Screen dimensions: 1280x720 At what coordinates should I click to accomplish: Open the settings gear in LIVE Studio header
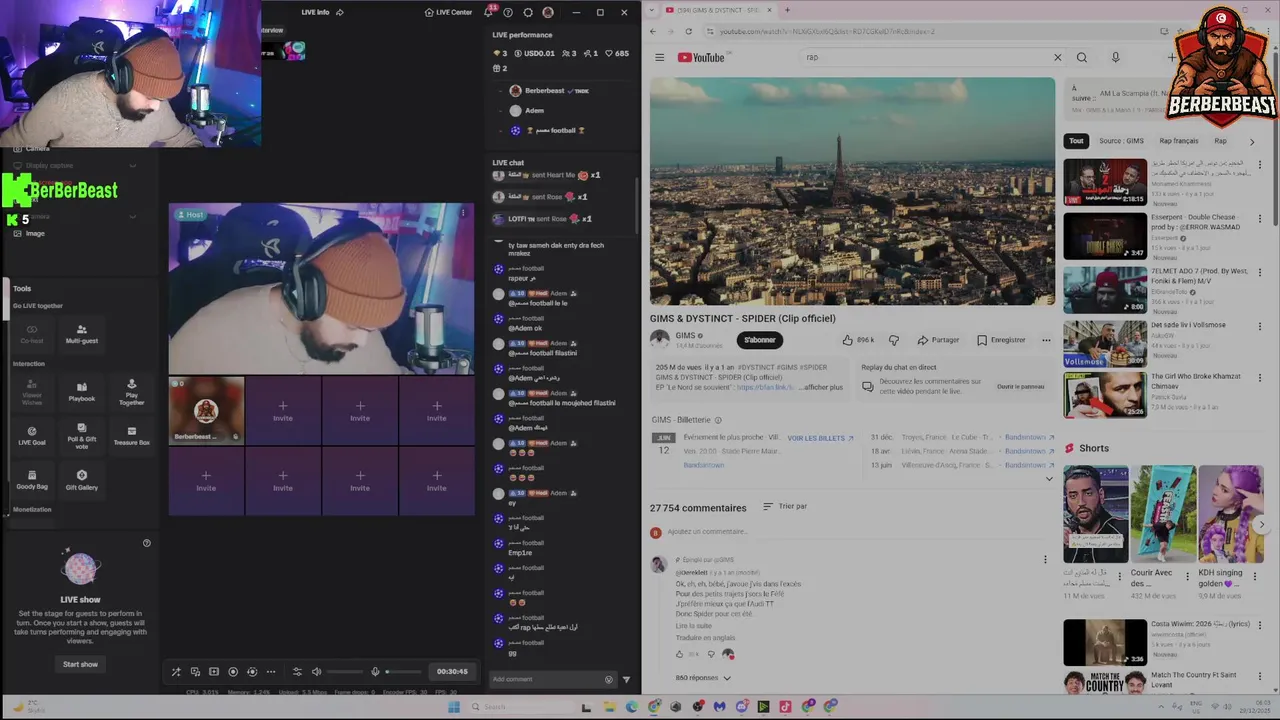point(528,12)
